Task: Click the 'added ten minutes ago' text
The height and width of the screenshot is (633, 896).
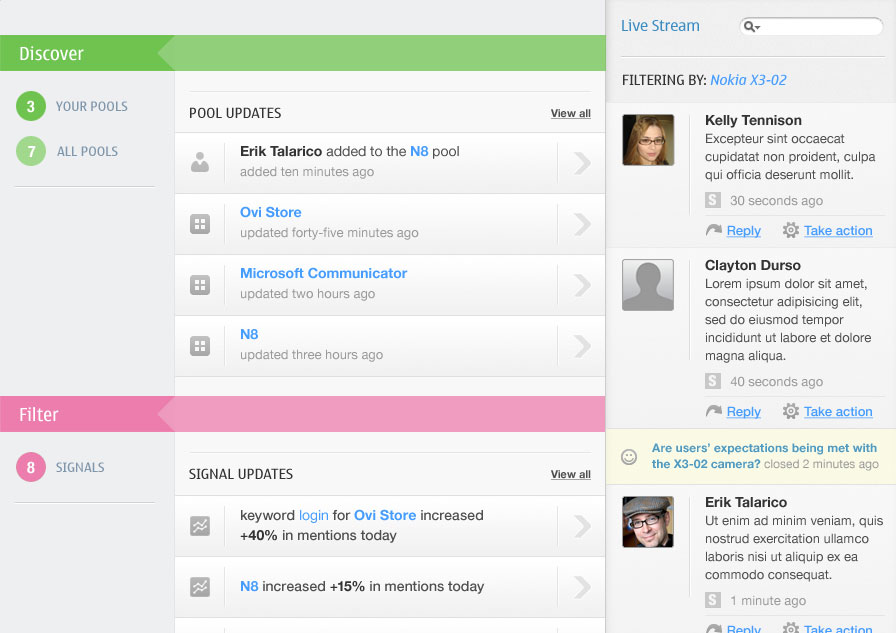Action: (307, 171)
